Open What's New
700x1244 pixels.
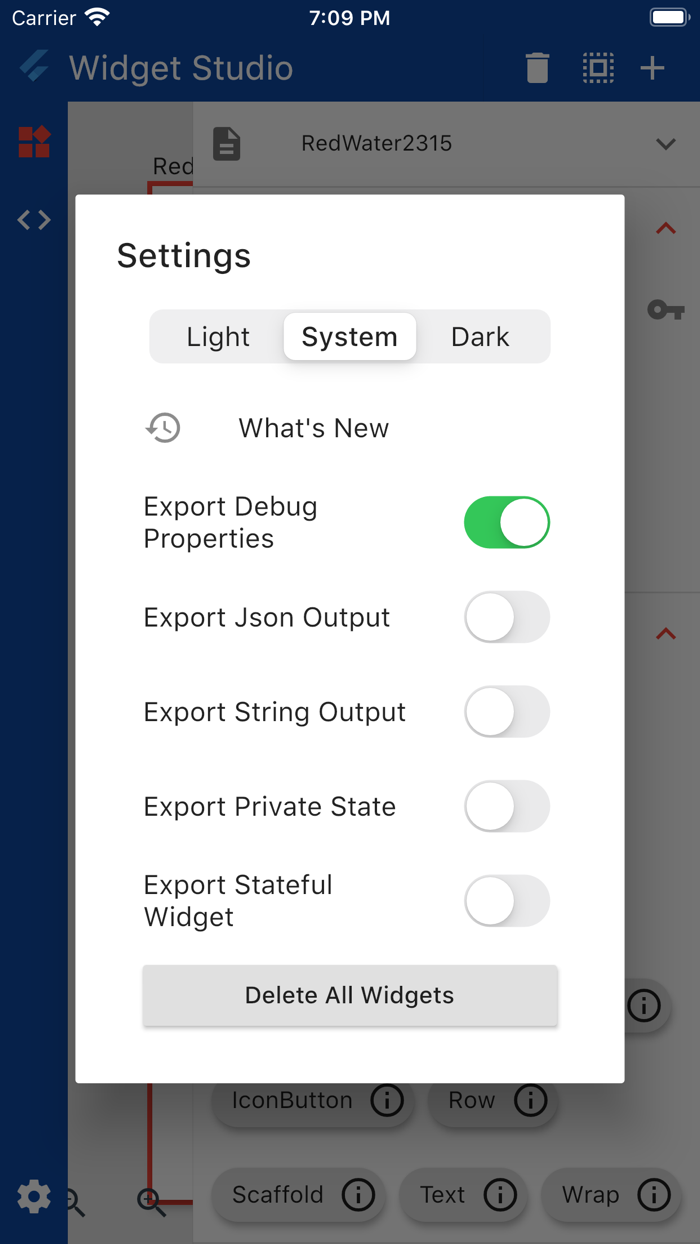pos(312,427)
